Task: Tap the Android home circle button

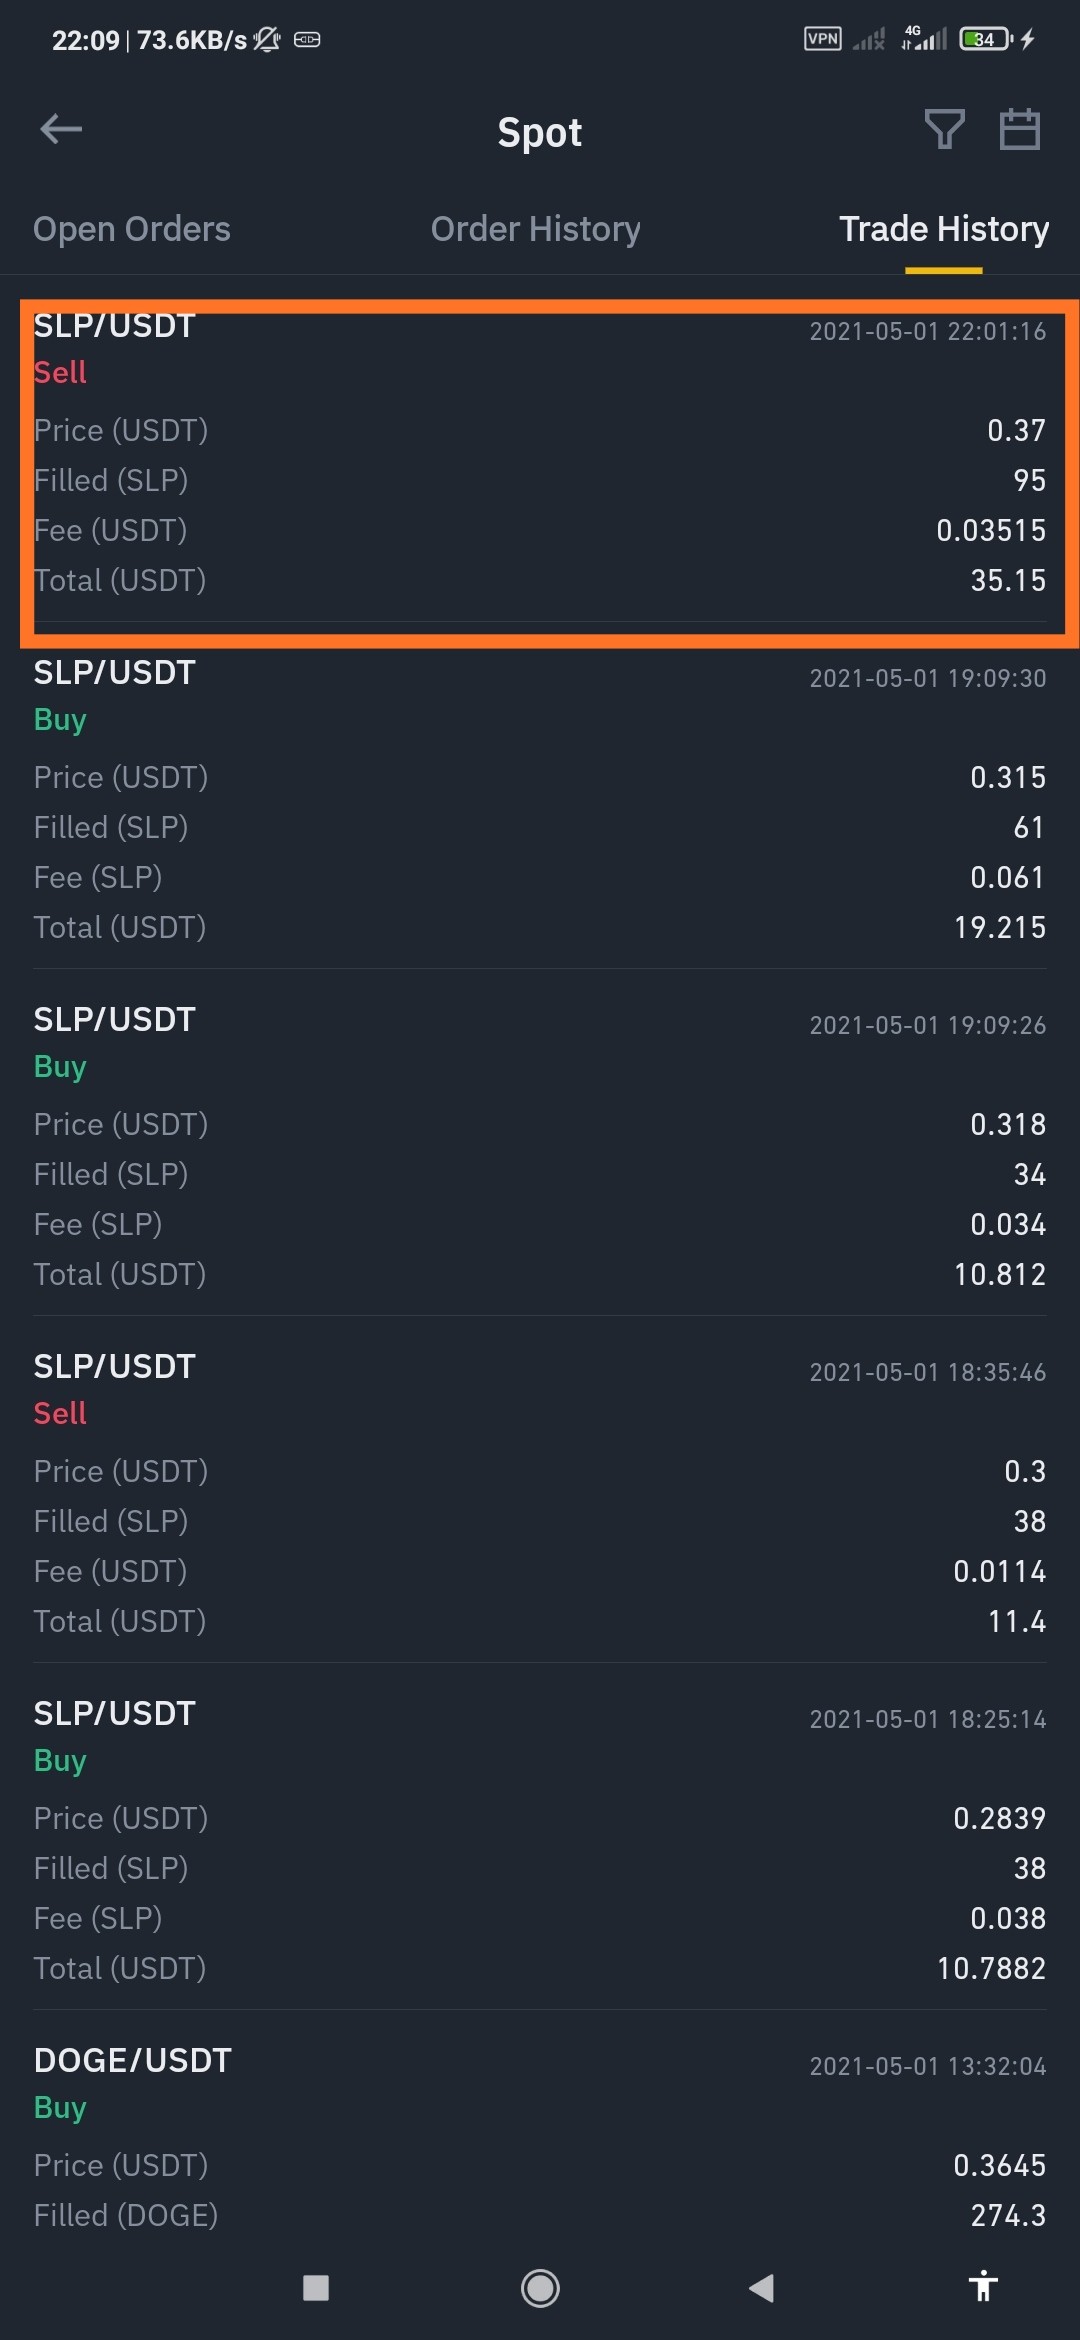Action: tap(540, 2287)
